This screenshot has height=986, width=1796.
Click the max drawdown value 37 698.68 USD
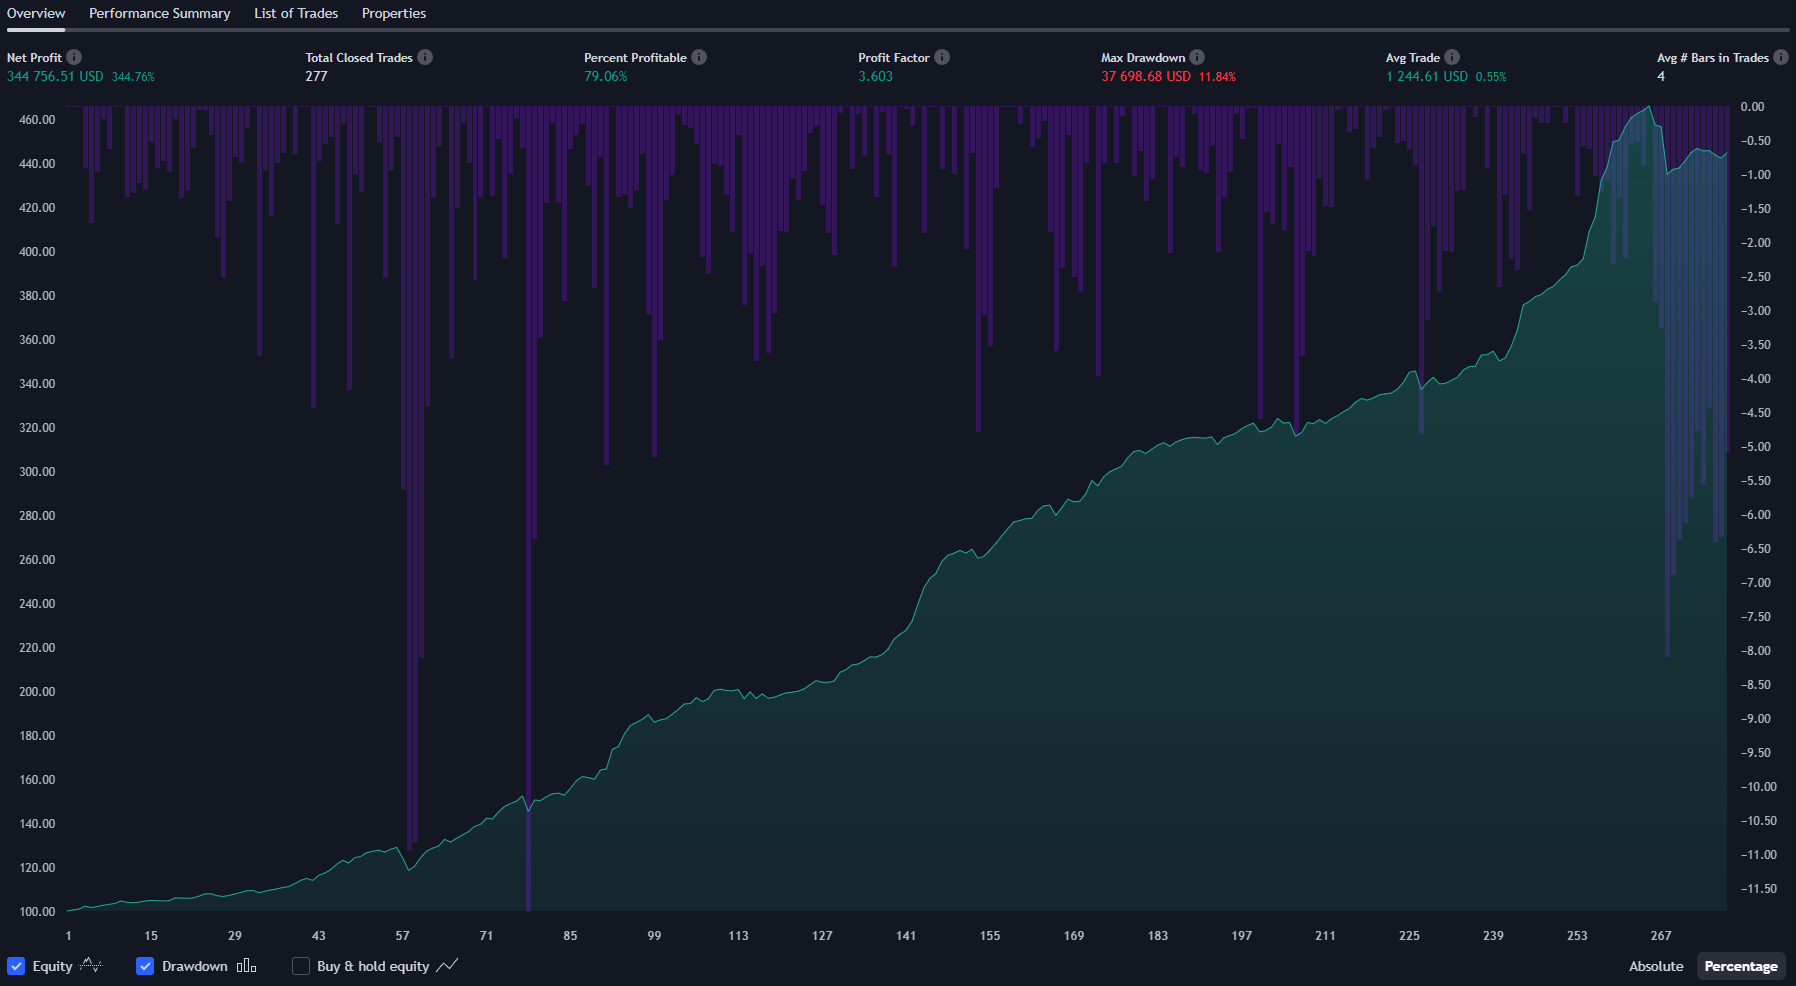tap(1146, 76)
